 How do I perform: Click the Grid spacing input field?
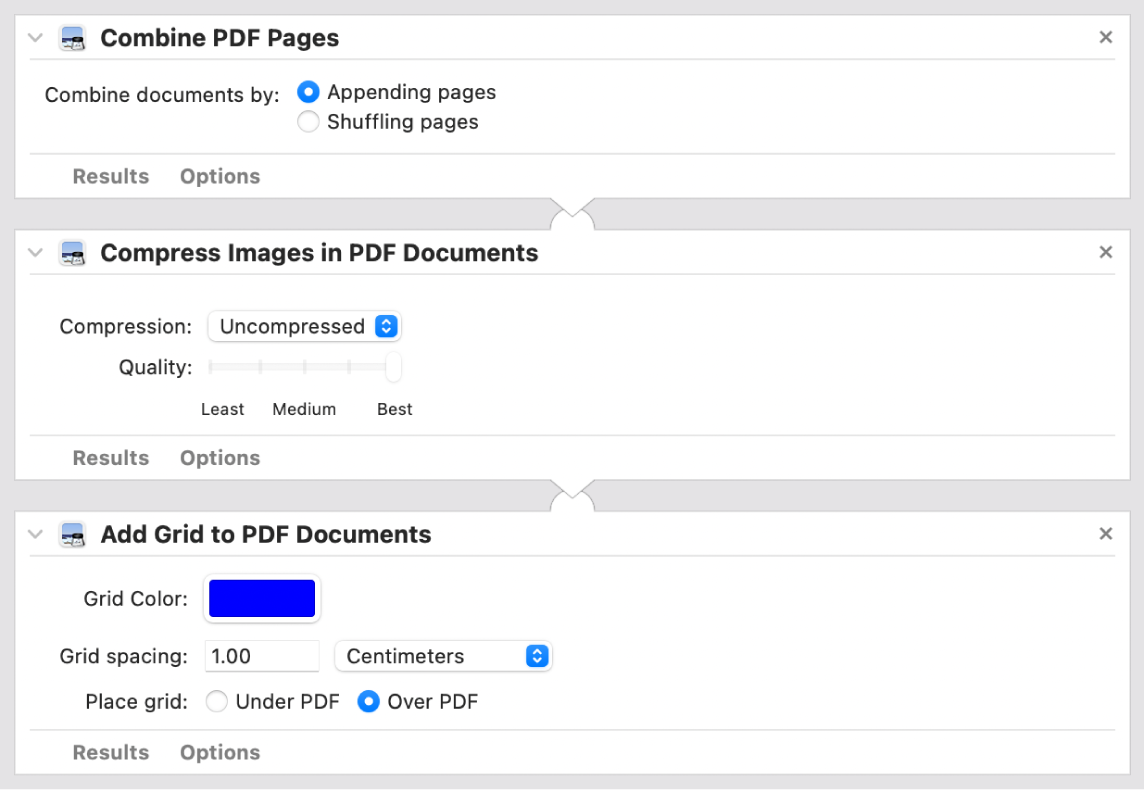click(261, 656)
